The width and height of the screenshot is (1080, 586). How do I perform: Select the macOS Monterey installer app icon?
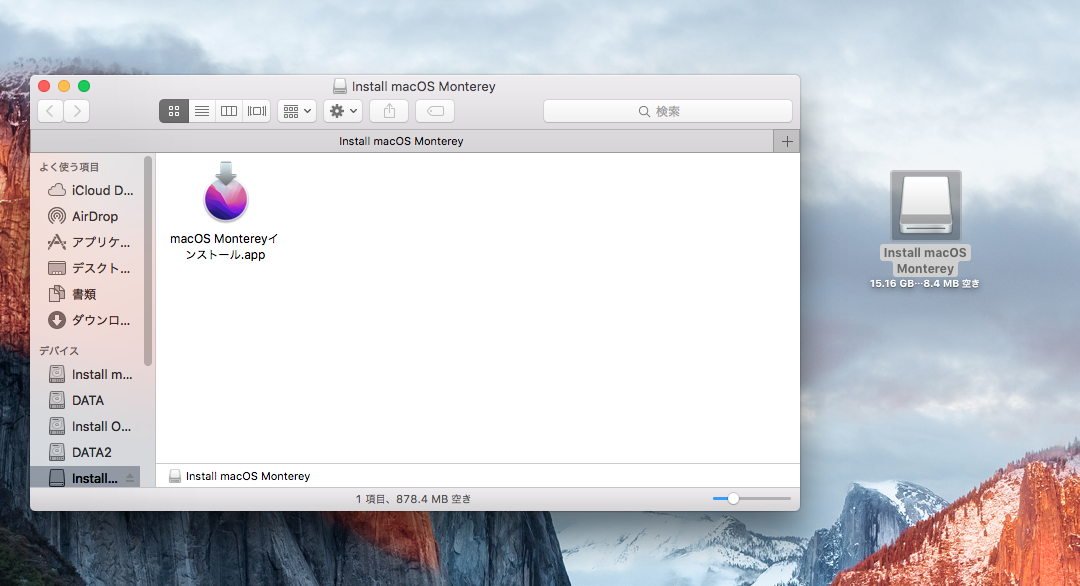pyautogui.click(x=225, y=192)
